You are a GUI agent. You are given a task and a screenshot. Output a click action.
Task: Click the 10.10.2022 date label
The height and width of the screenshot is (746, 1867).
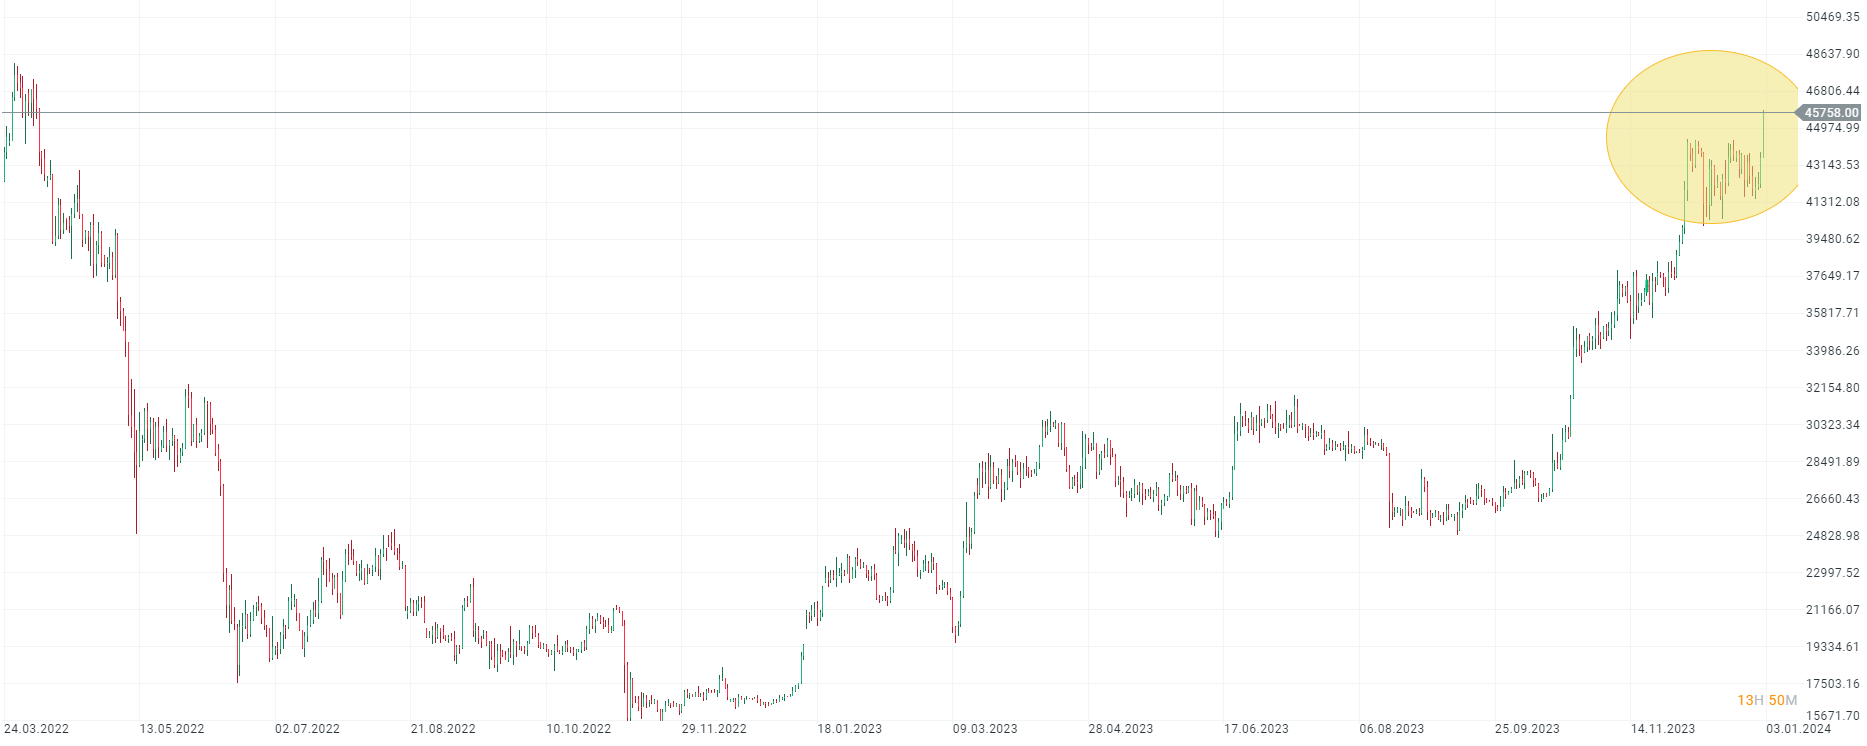pyautogui.click(x=578, y=729)
